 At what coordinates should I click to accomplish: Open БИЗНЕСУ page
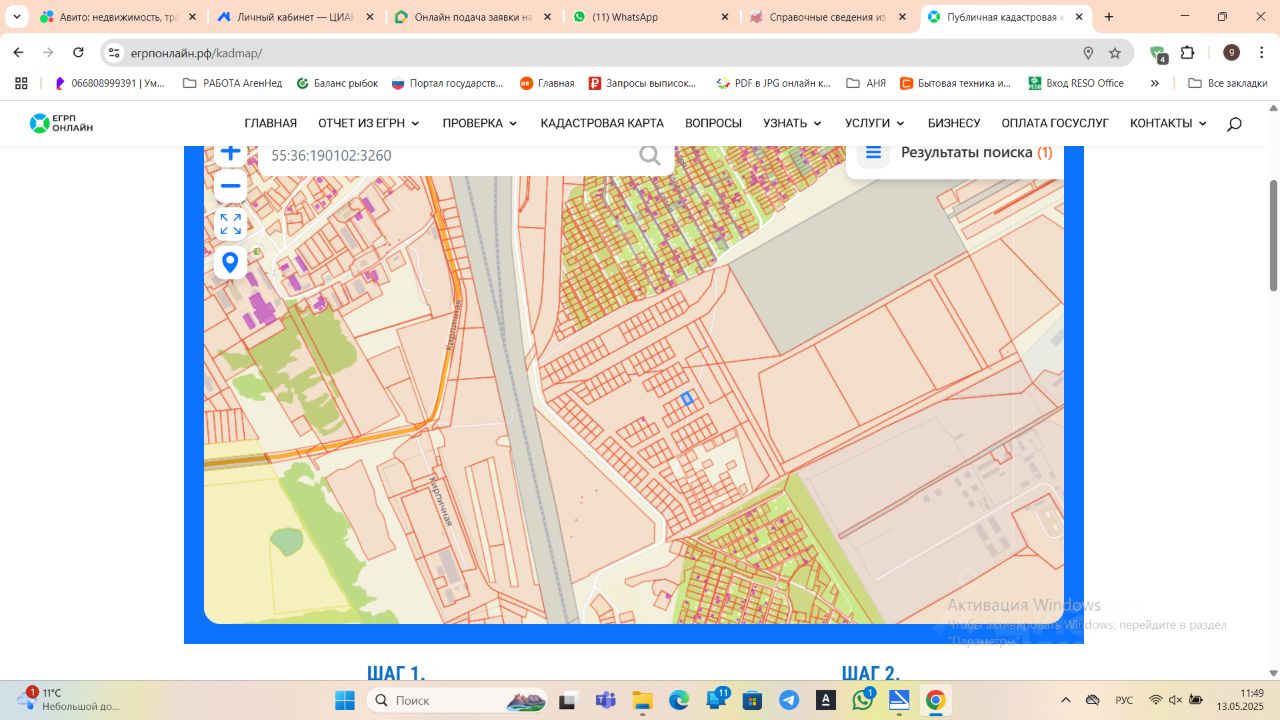954,123
